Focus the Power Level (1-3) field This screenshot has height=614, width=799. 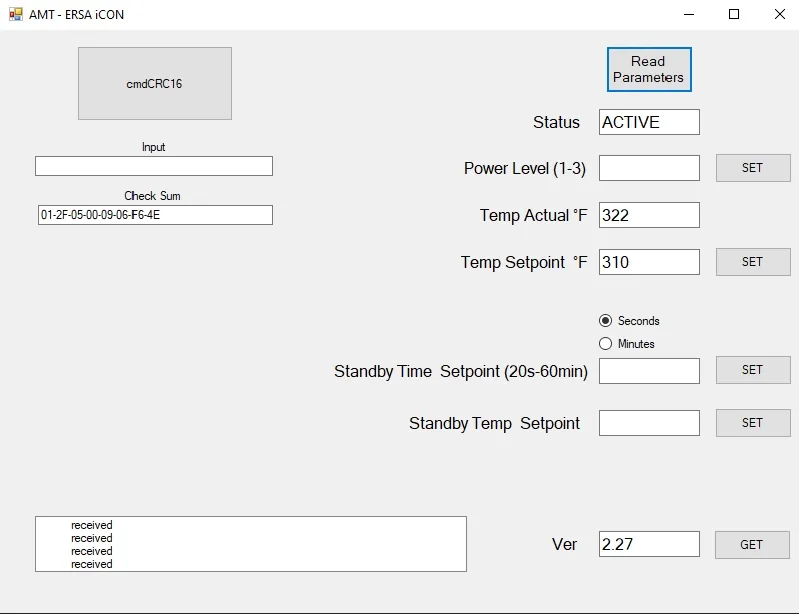[649, 168]
